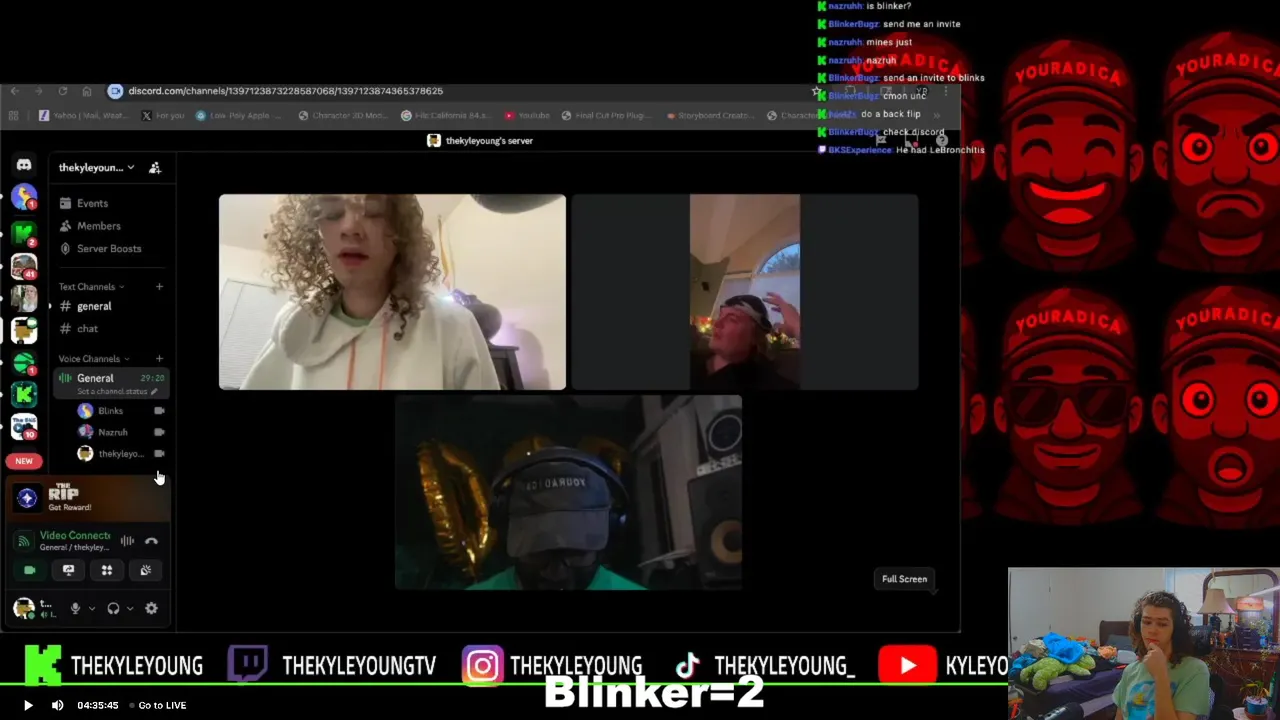Viewport: 1280px width, 720px height.
Task: Collapse the Voice Channels category
Action: pyautogui.click(x=94, y=359)
